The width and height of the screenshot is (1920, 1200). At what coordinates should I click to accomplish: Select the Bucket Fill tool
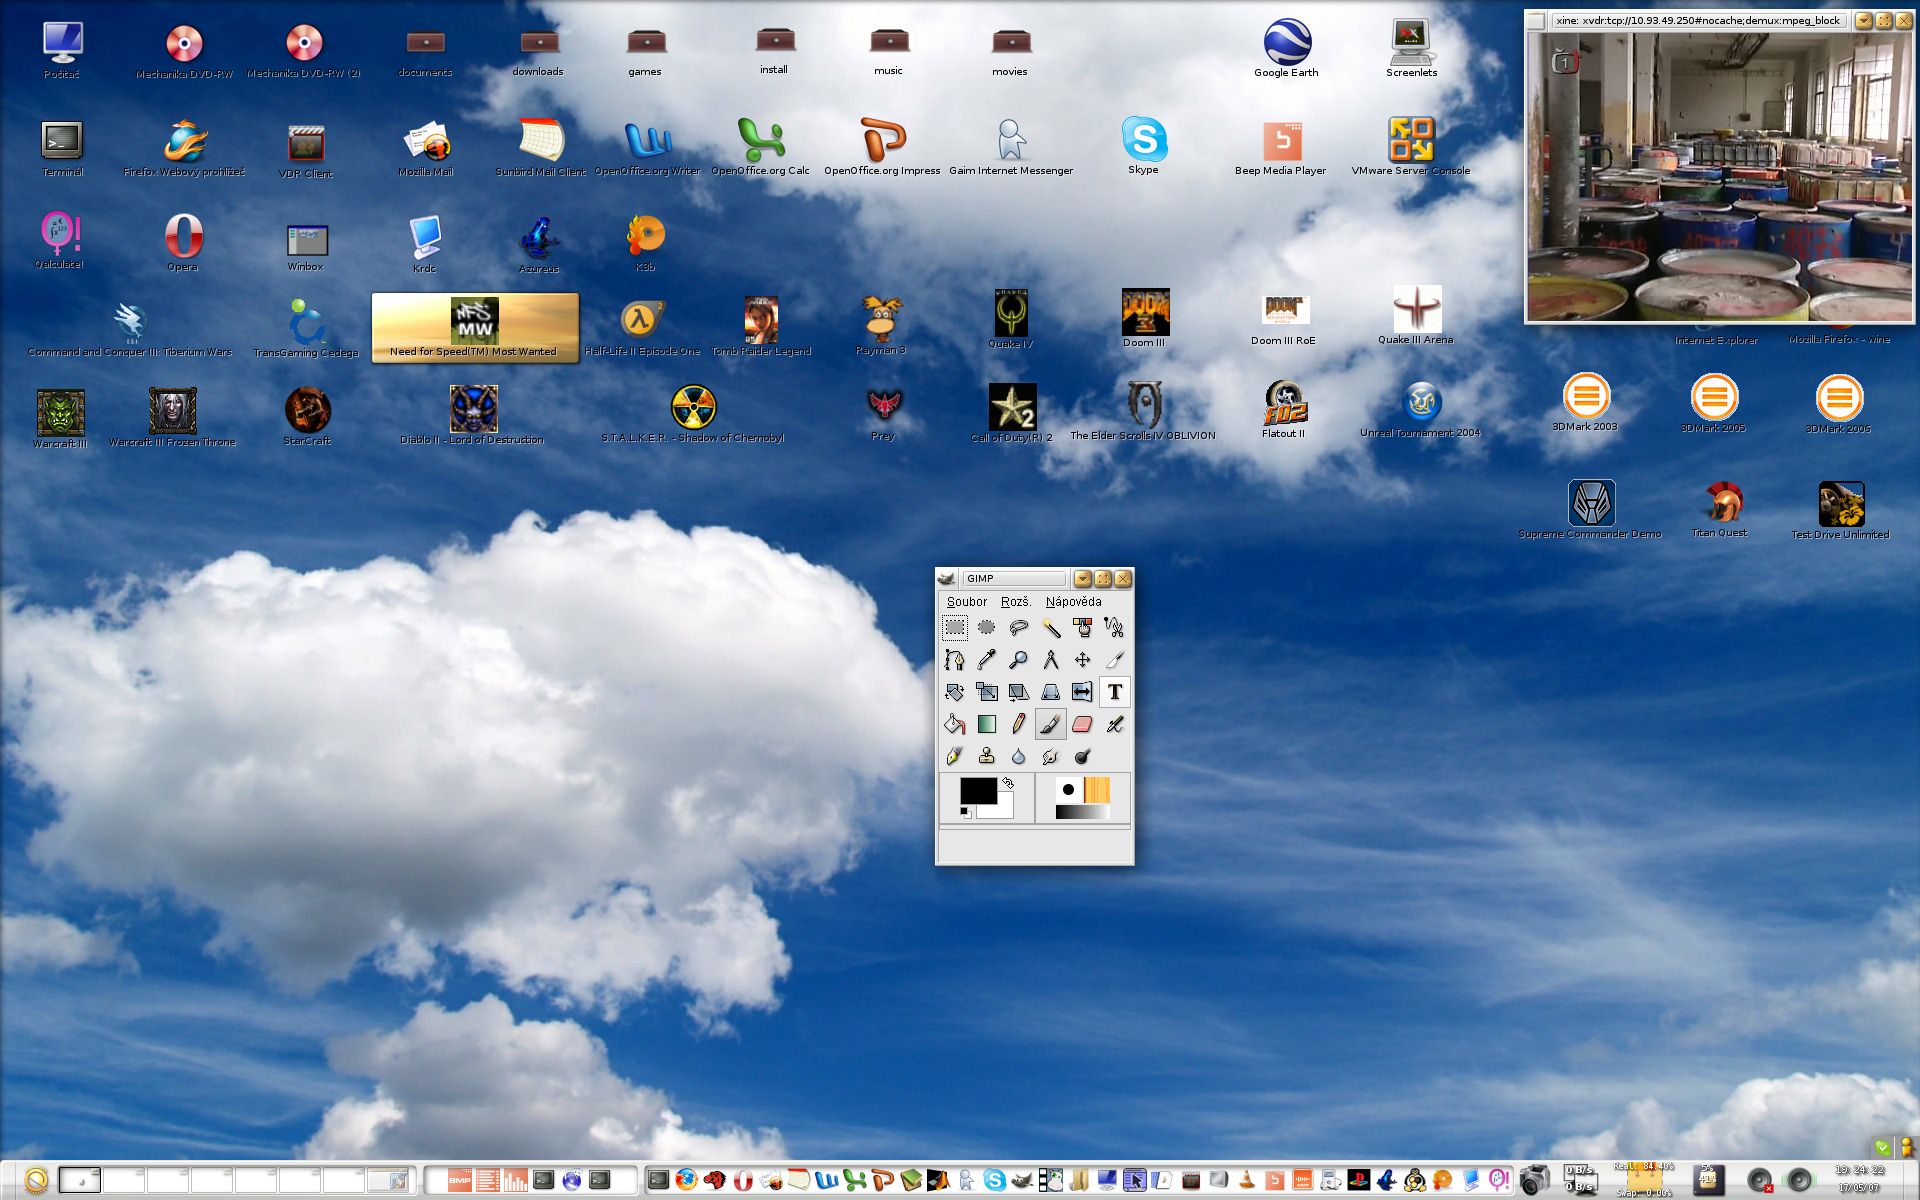955,724
